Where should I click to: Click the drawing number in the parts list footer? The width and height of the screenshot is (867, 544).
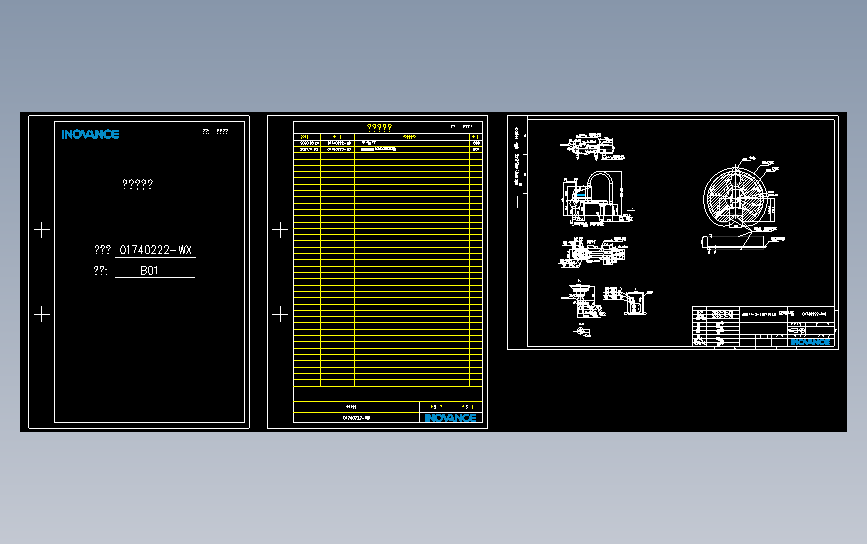357,418
